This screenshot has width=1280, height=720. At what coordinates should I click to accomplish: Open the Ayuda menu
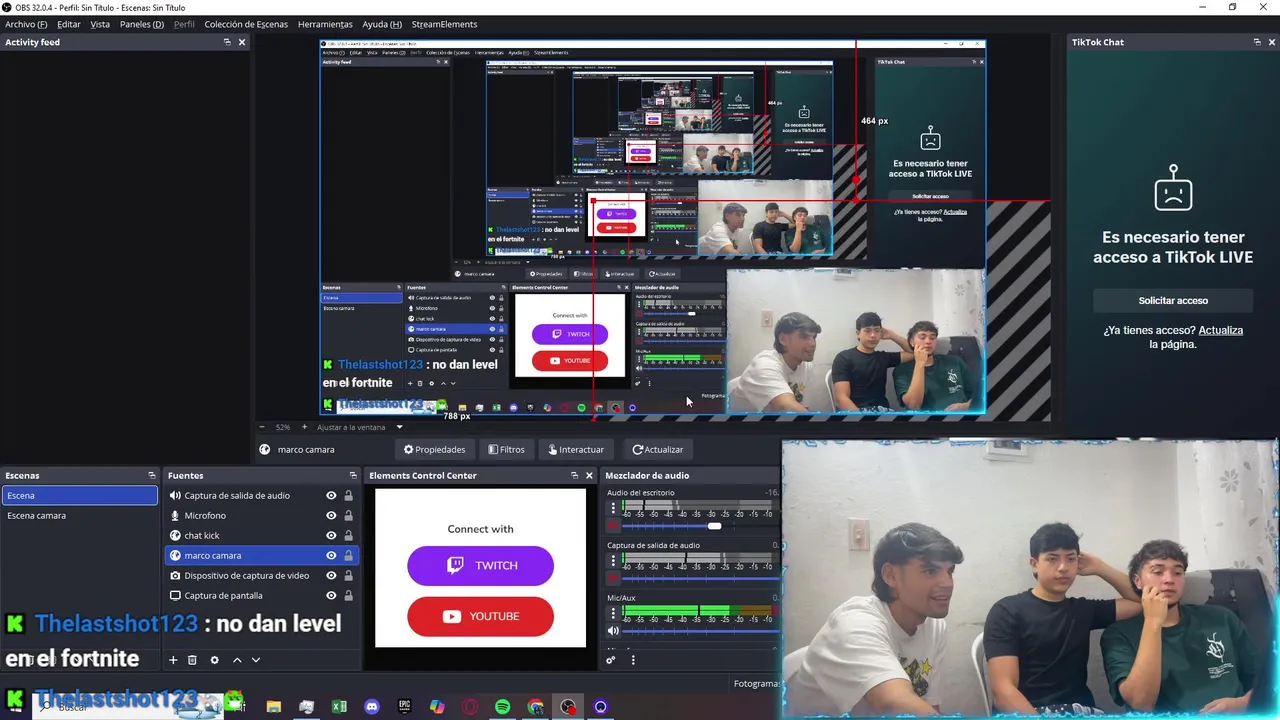382,24
